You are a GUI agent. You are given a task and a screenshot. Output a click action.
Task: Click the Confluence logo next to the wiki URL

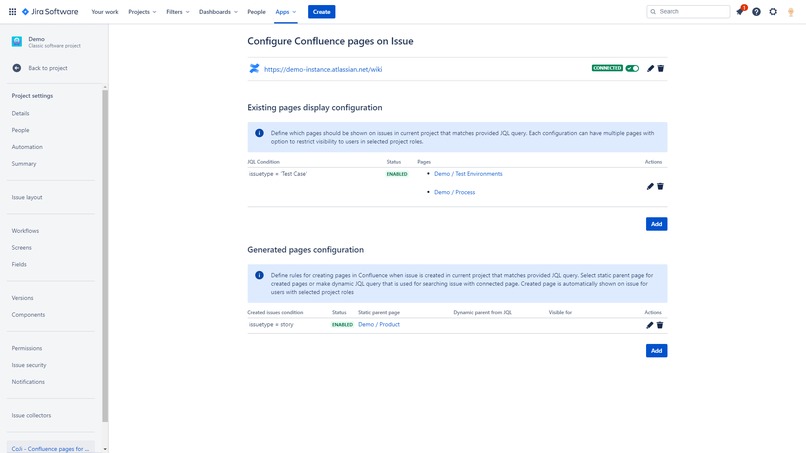point(254,68)
